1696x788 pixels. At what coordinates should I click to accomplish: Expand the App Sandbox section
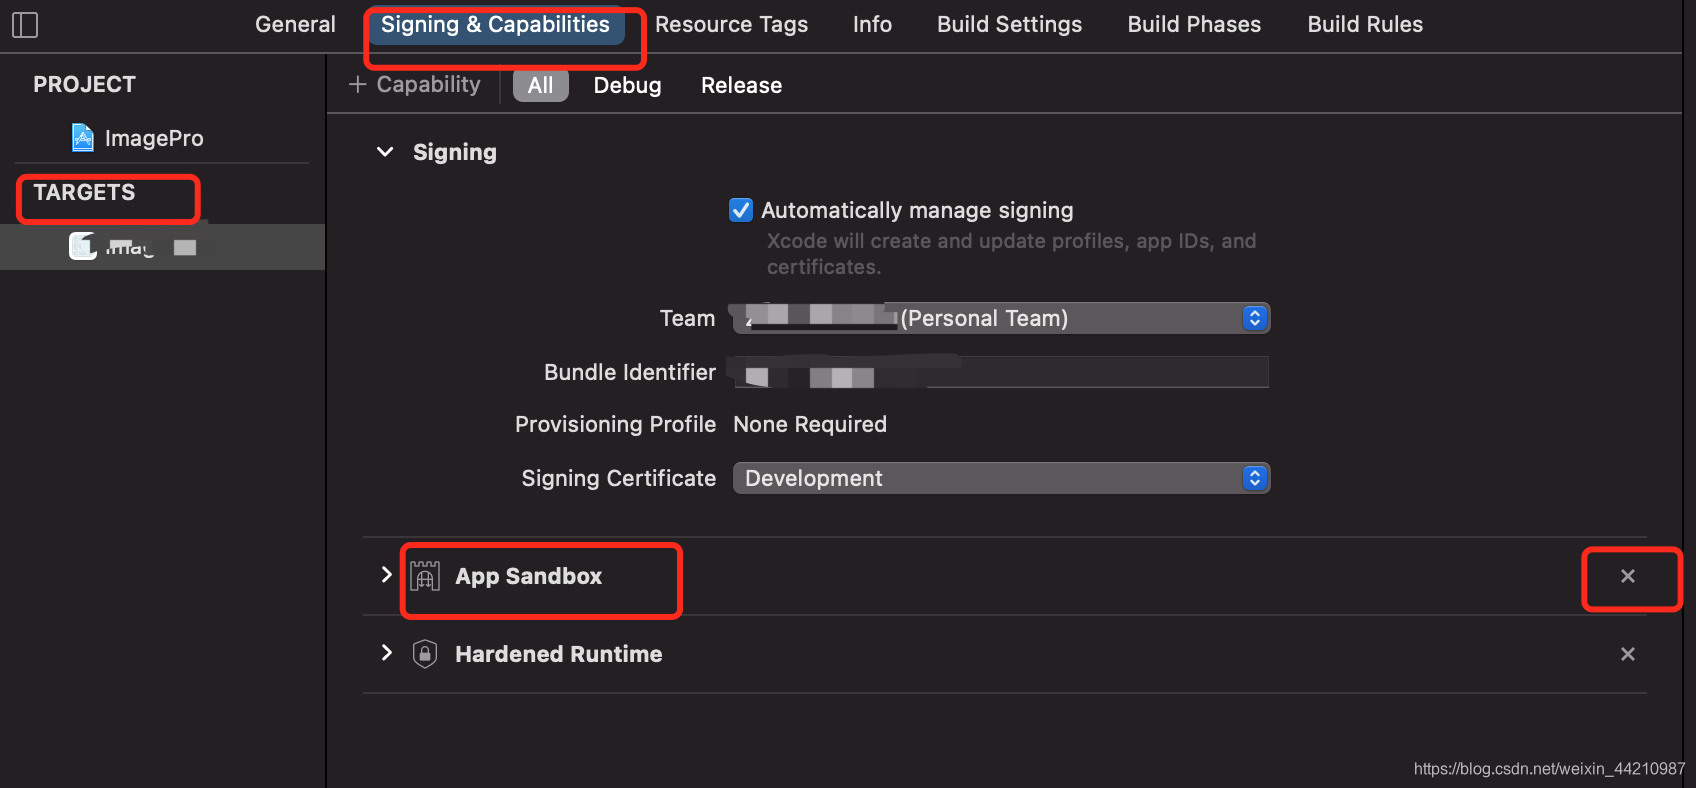(x=387, y=575)
